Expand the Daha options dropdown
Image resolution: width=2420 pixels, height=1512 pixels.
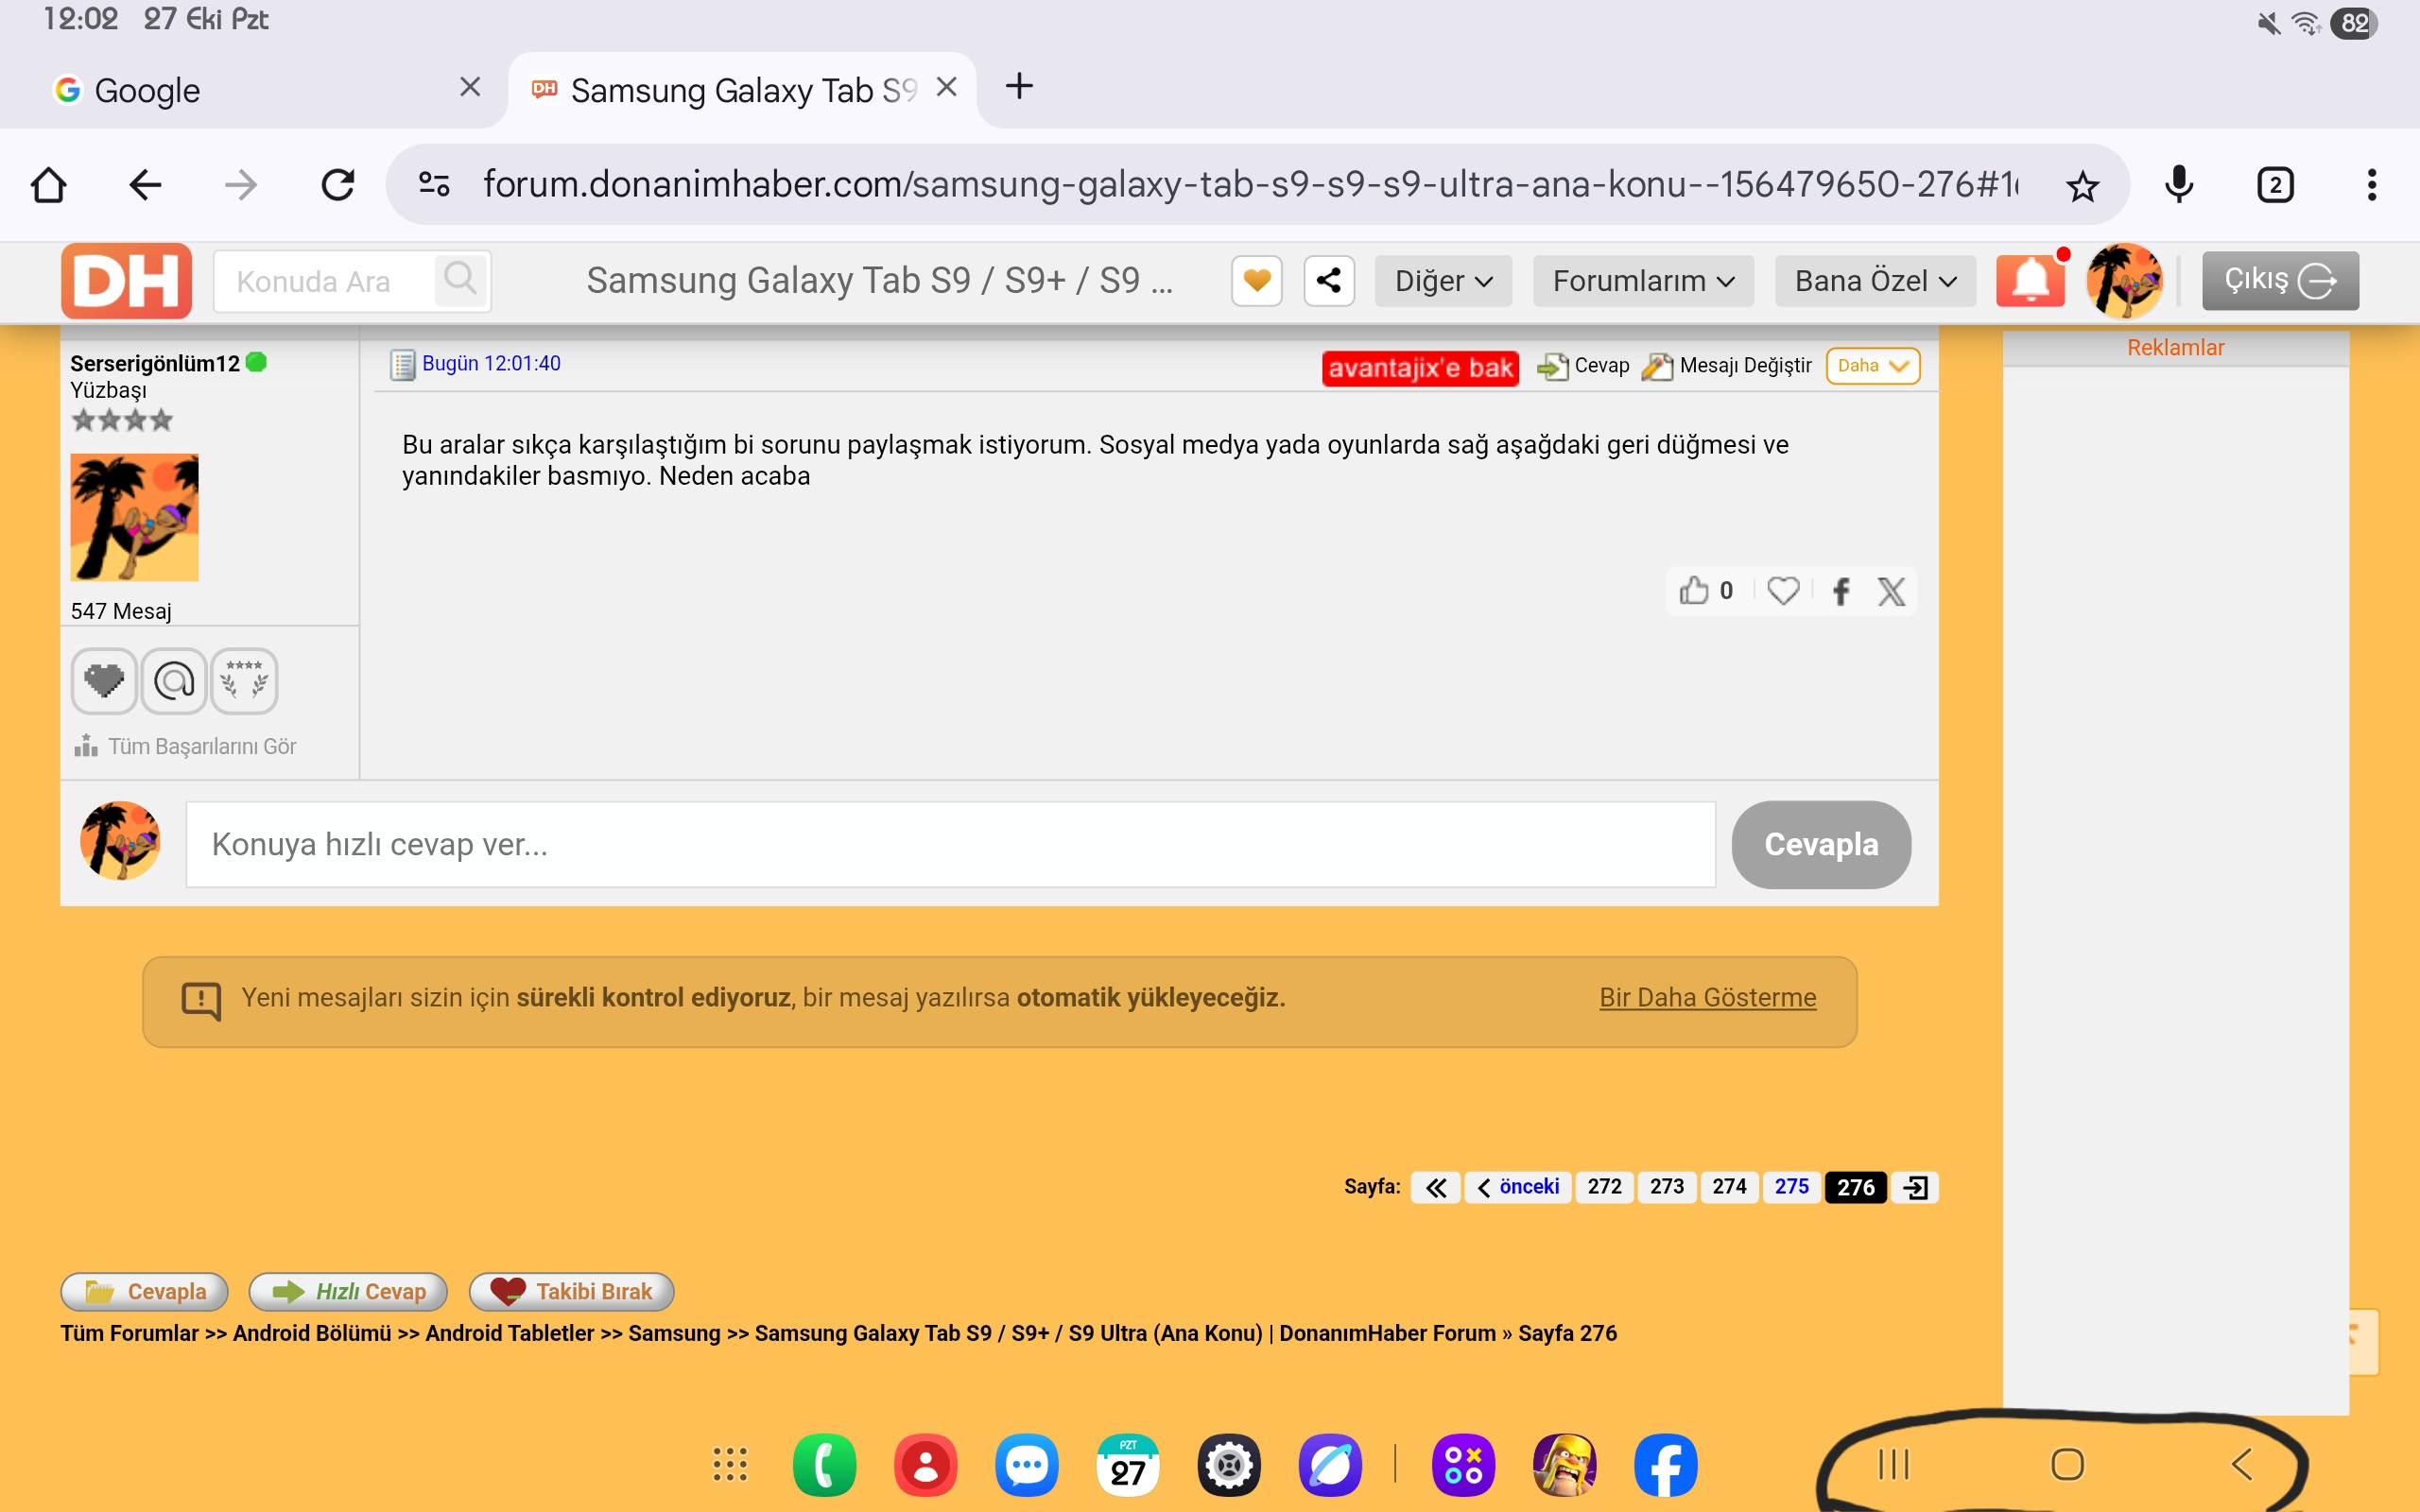1872,366
